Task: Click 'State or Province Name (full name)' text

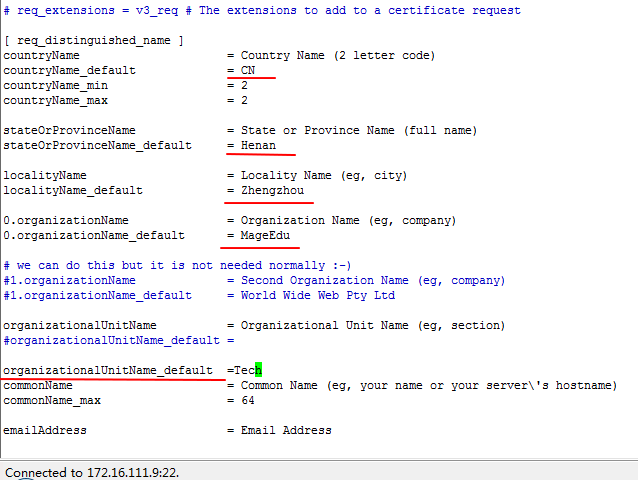Action: coord(359,131)
